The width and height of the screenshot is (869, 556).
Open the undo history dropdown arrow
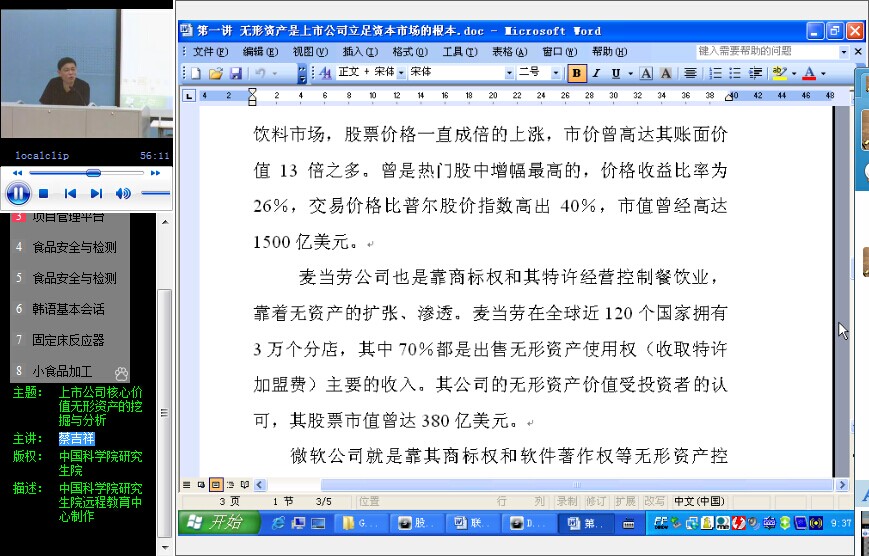click(274, 73)
